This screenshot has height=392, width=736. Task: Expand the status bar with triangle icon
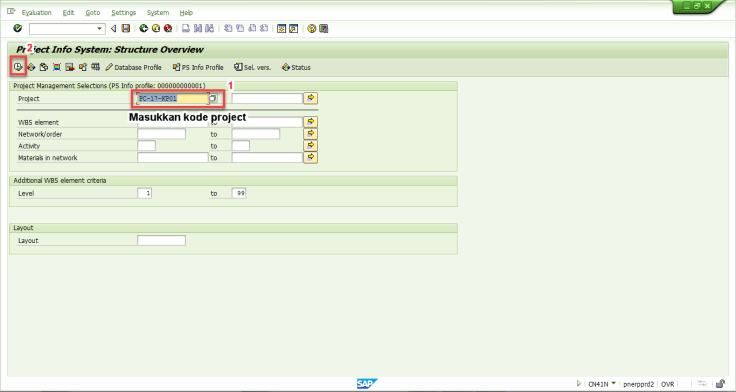[579, 384]
